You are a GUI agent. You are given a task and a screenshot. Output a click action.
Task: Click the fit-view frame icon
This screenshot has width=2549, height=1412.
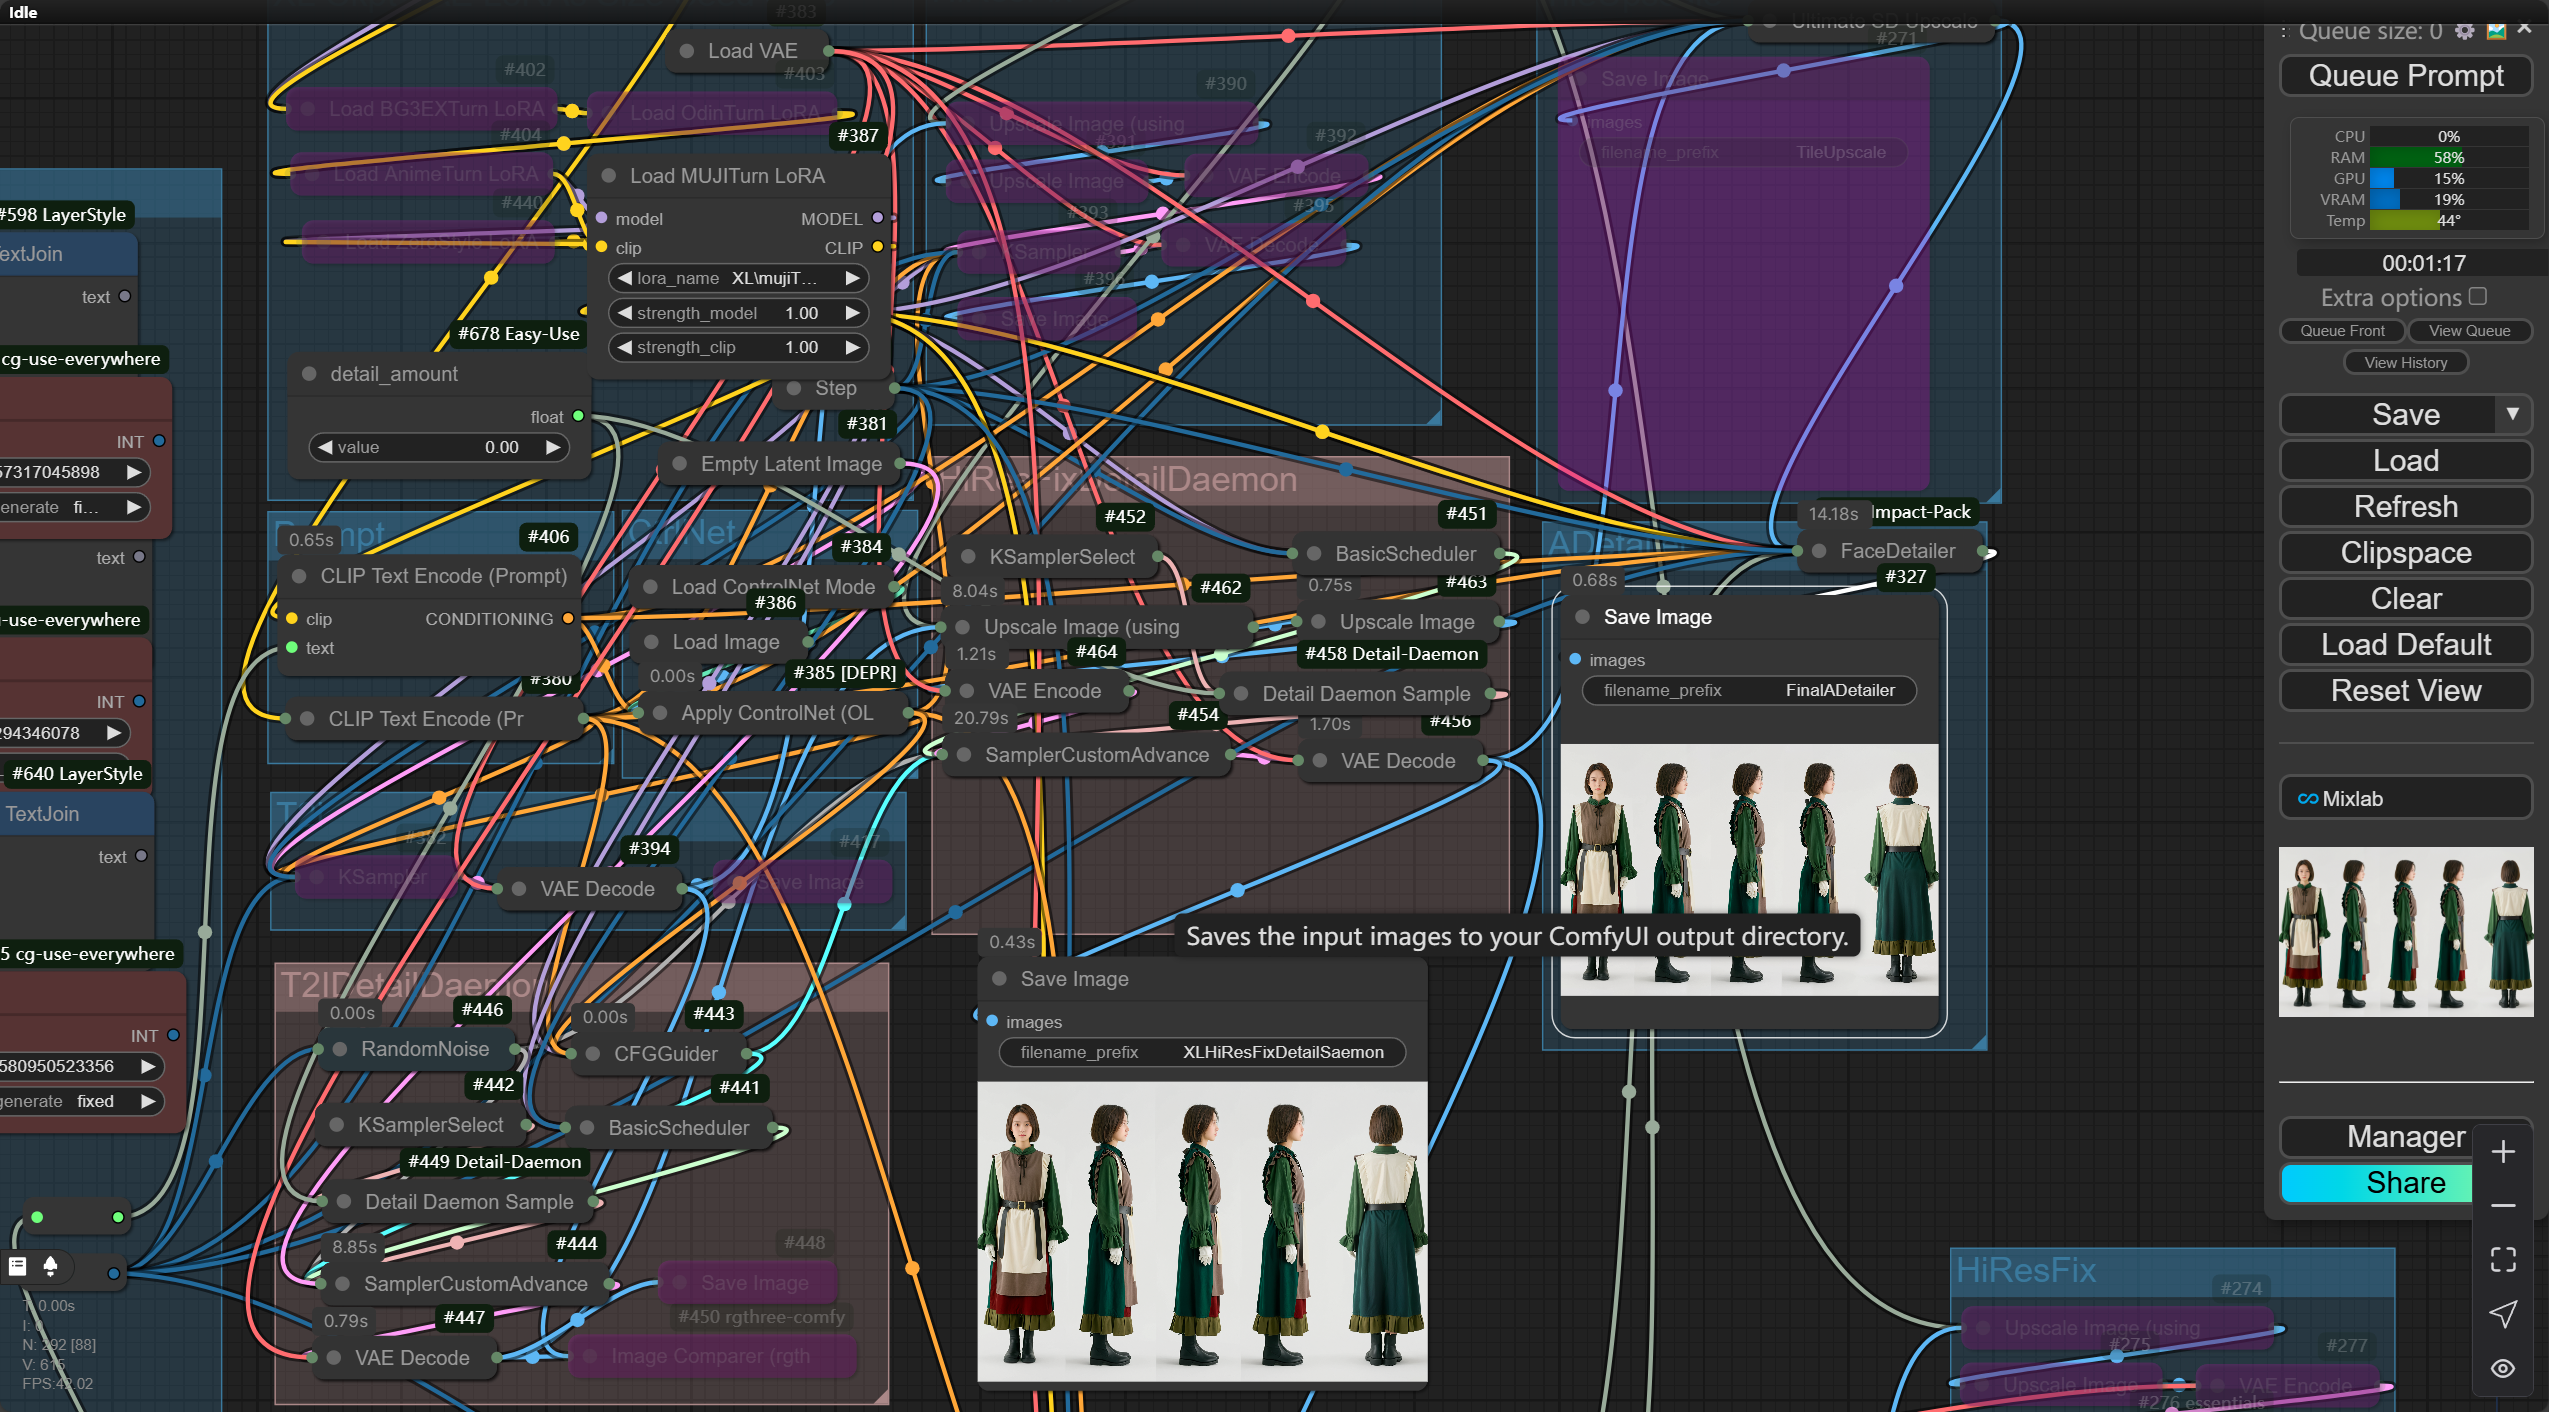click(x=2503, y=1260)
